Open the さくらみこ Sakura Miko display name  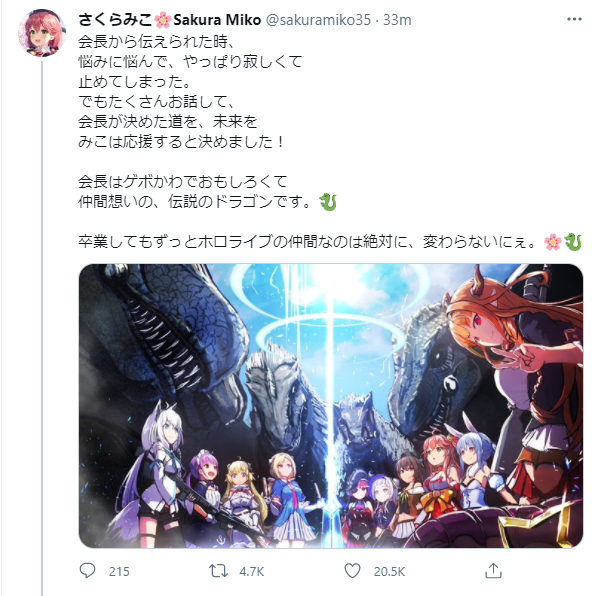click(x=170, y=20)
